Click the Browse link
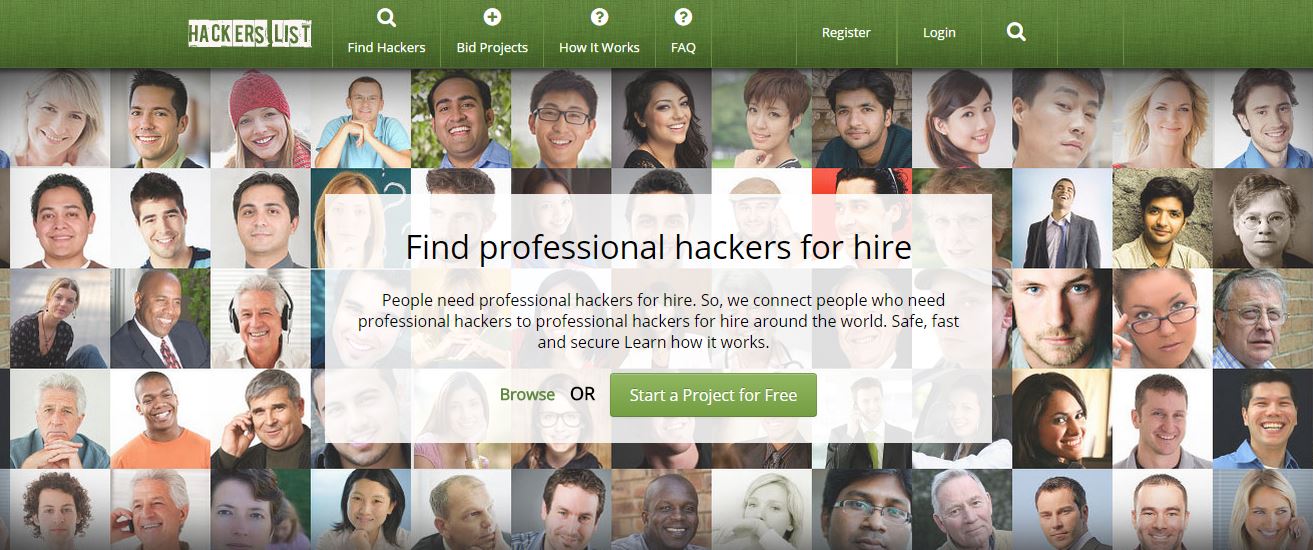This screenshot has height=550, width=1313. point(527,394)
